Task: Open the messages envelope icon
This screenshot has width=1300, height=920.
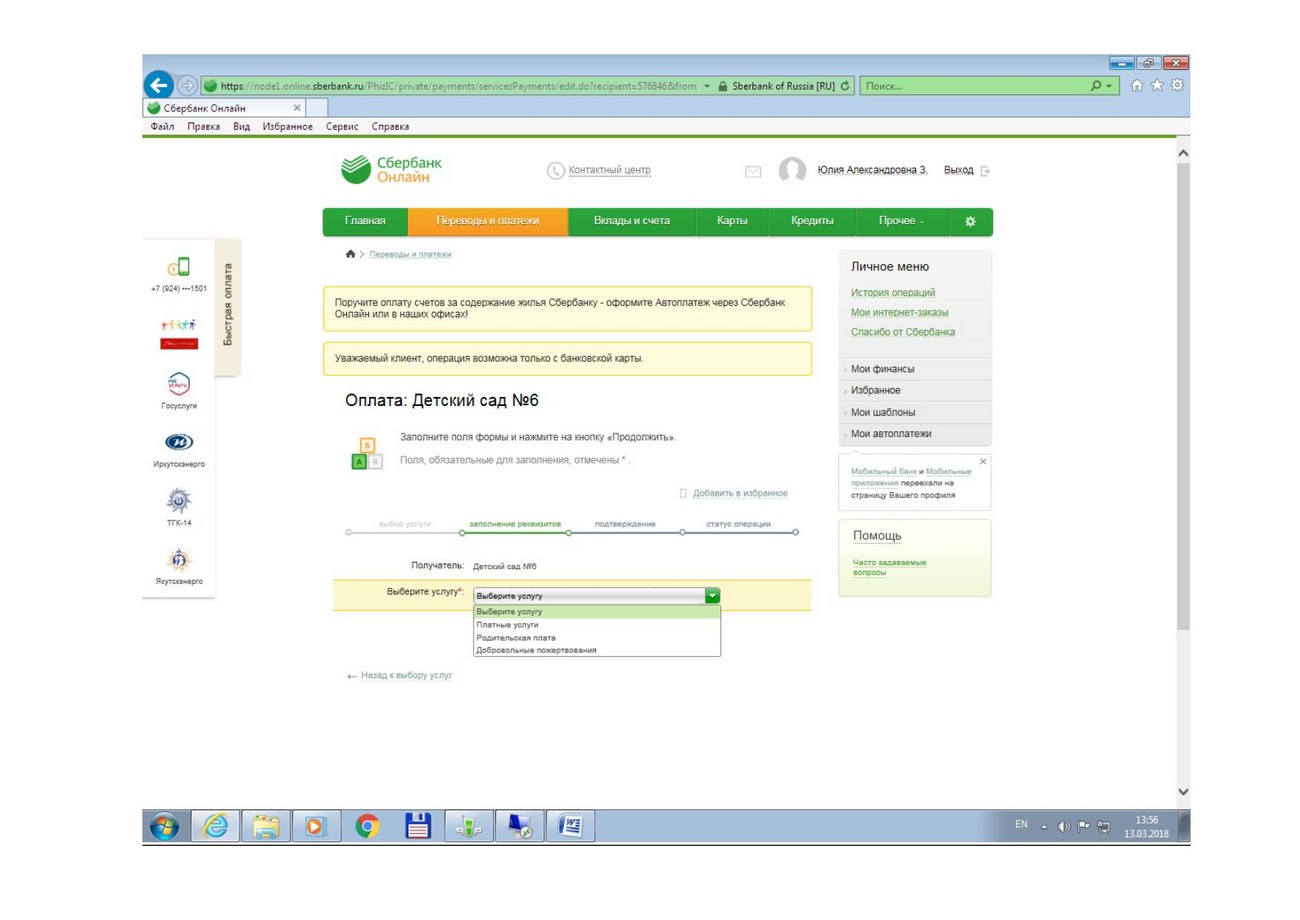Action: point(754,171)
